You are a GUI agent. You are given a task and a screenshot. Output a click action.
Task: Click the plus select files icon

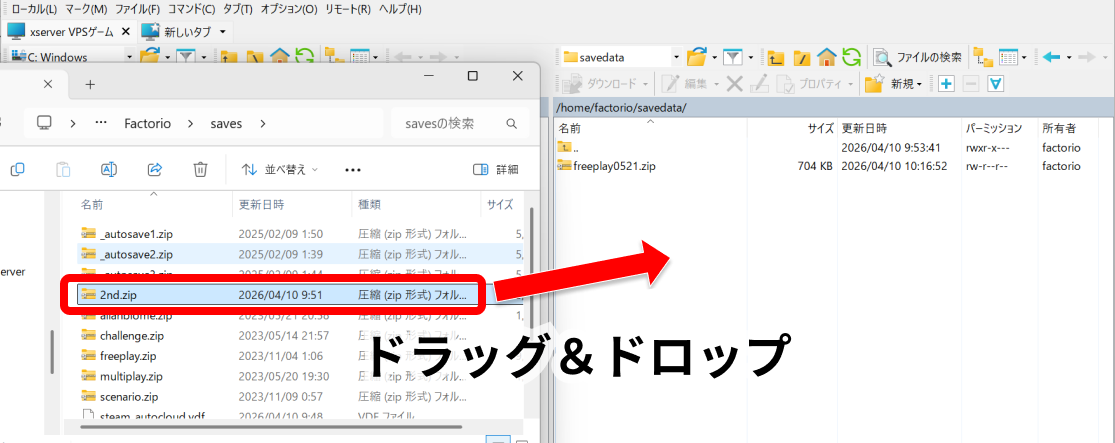coord(946,84)
